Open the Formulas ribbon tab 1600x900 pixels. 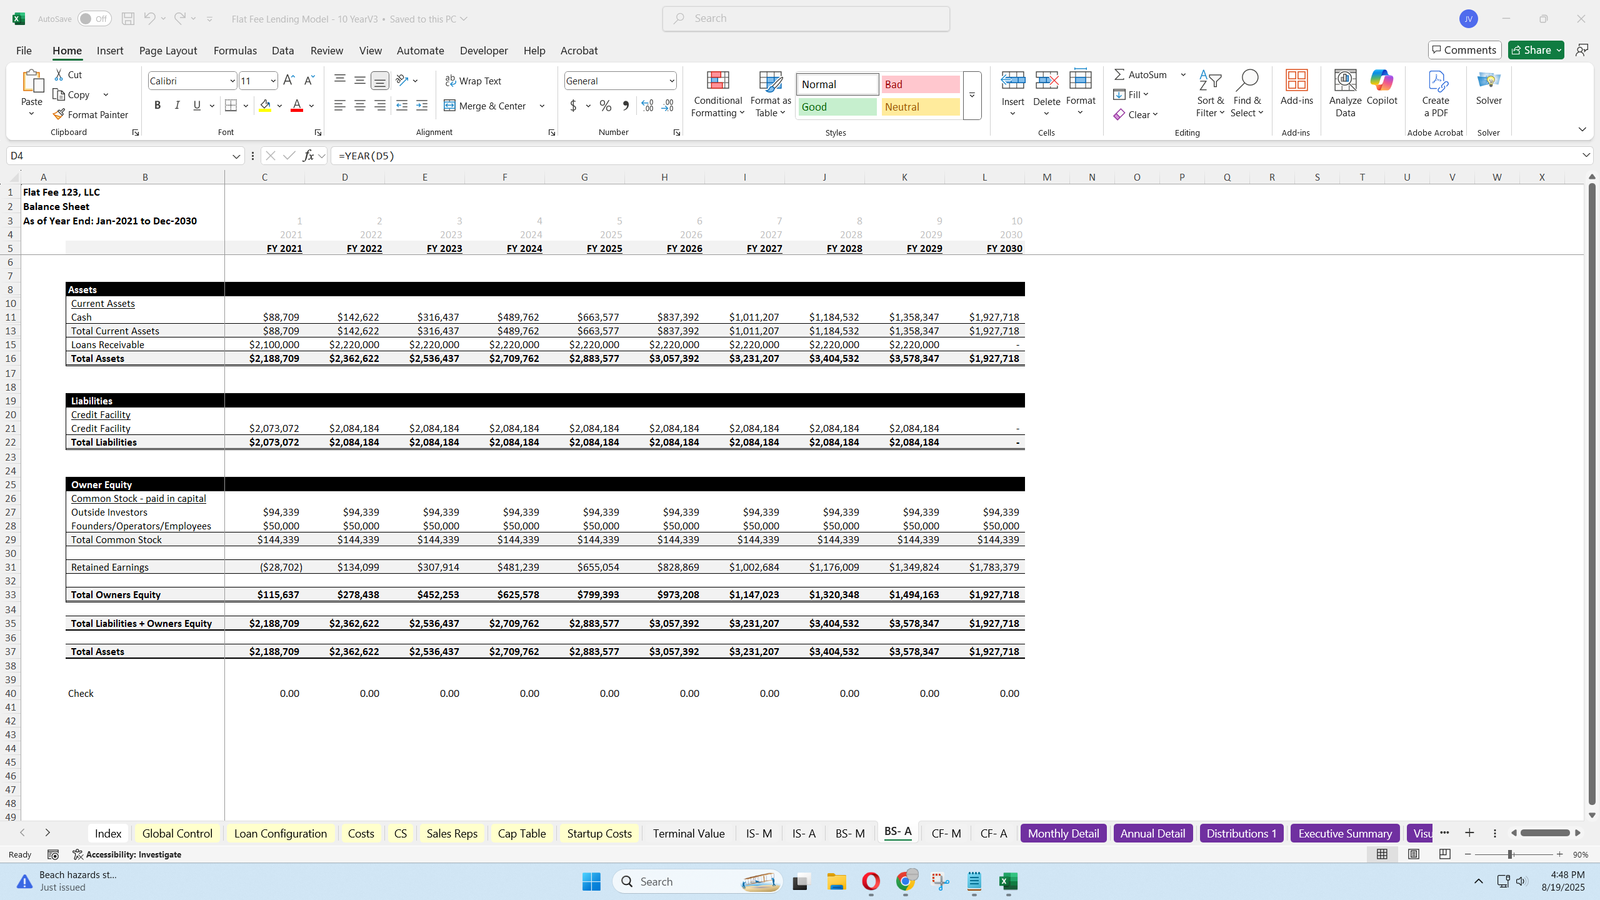(235, 51)
